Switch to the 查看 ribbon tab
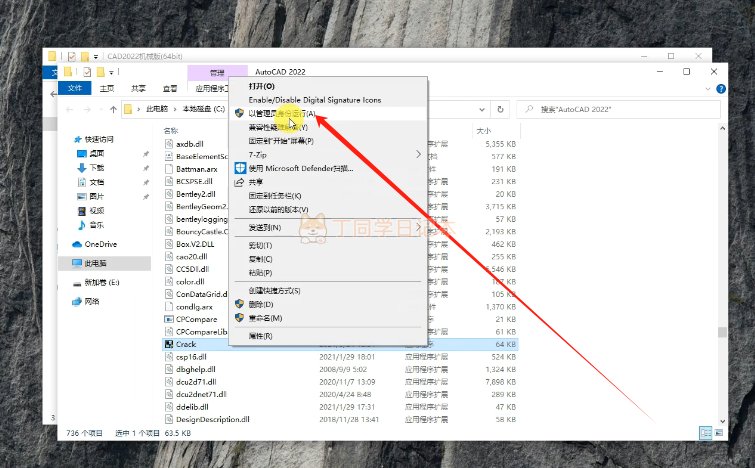This screenshot has height=468, width=755. tap(169, 88)
